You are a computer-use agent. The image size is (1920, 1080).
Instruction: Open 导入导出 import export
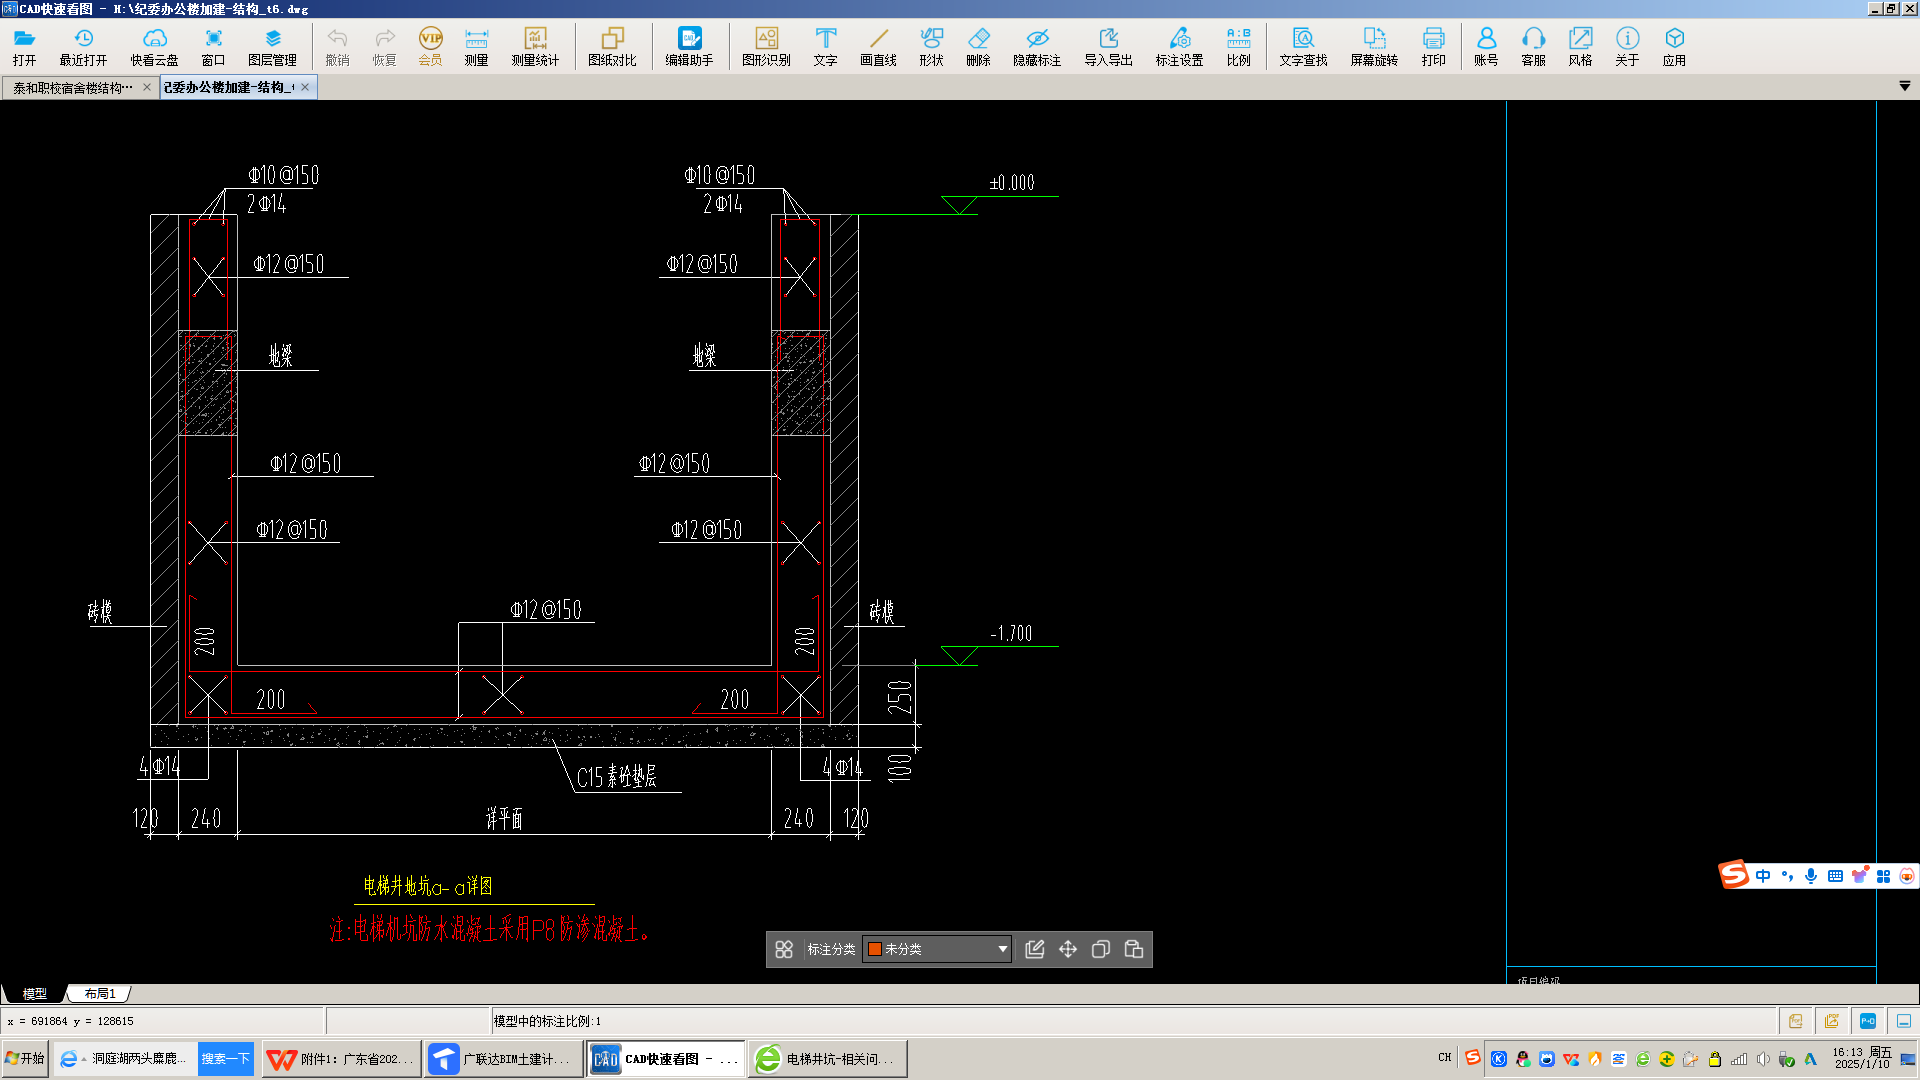click(x=1108, y=46)
